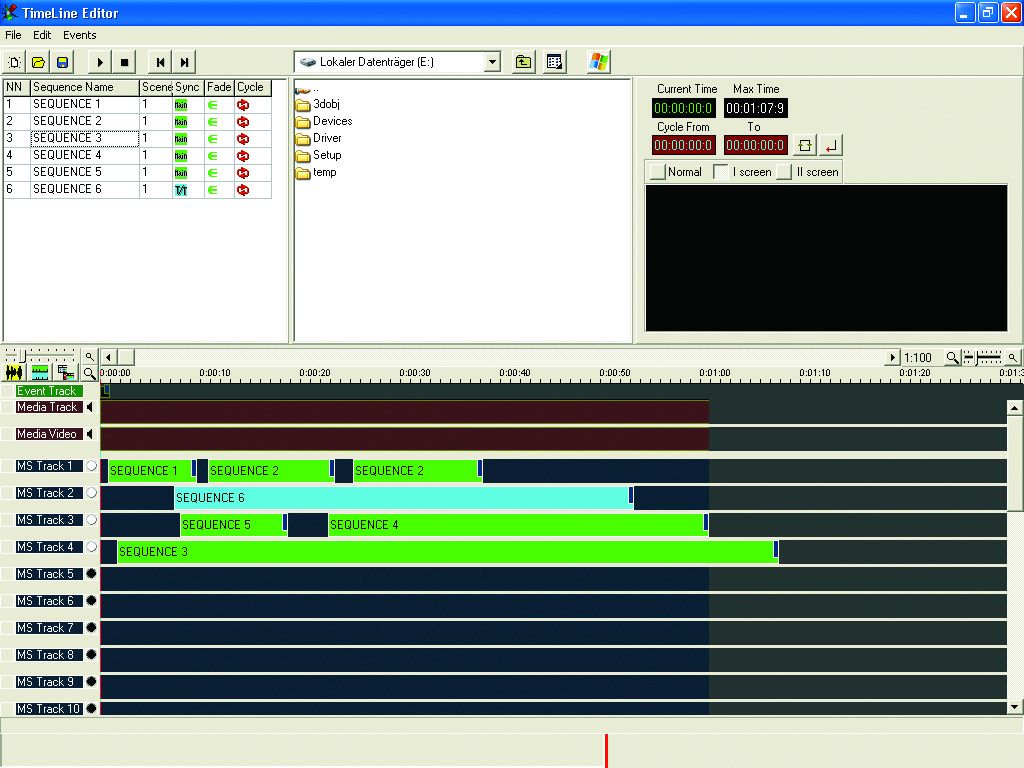The height and width of the screenshot is (768, 1024).
Task: Click the Windows logo toolbar icon
Action: point(598,62)
